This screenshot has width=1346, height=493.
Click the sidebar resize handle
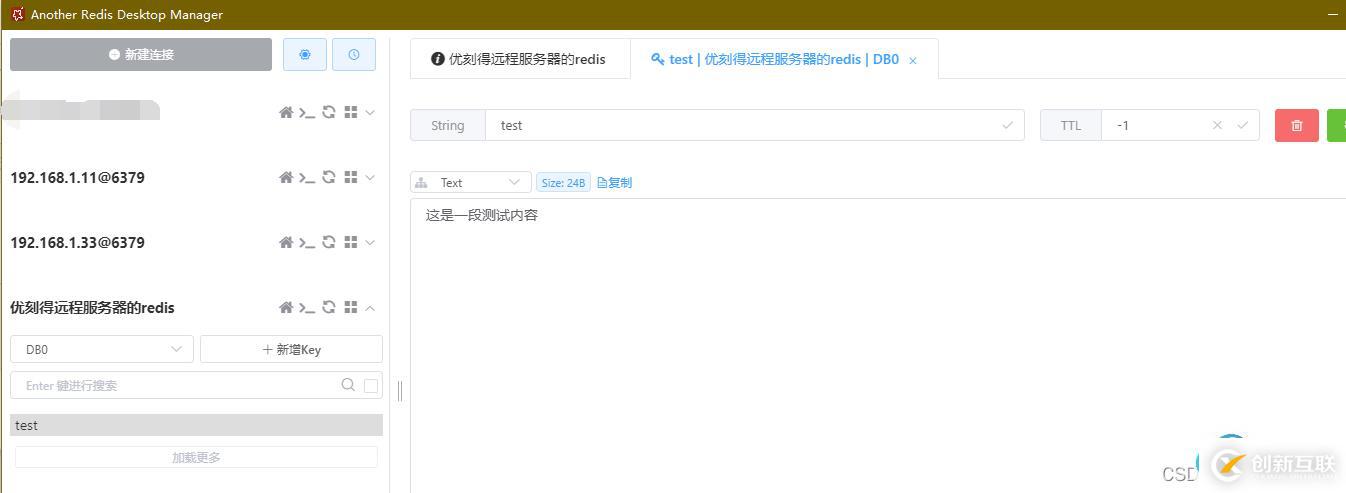[400, 390]
